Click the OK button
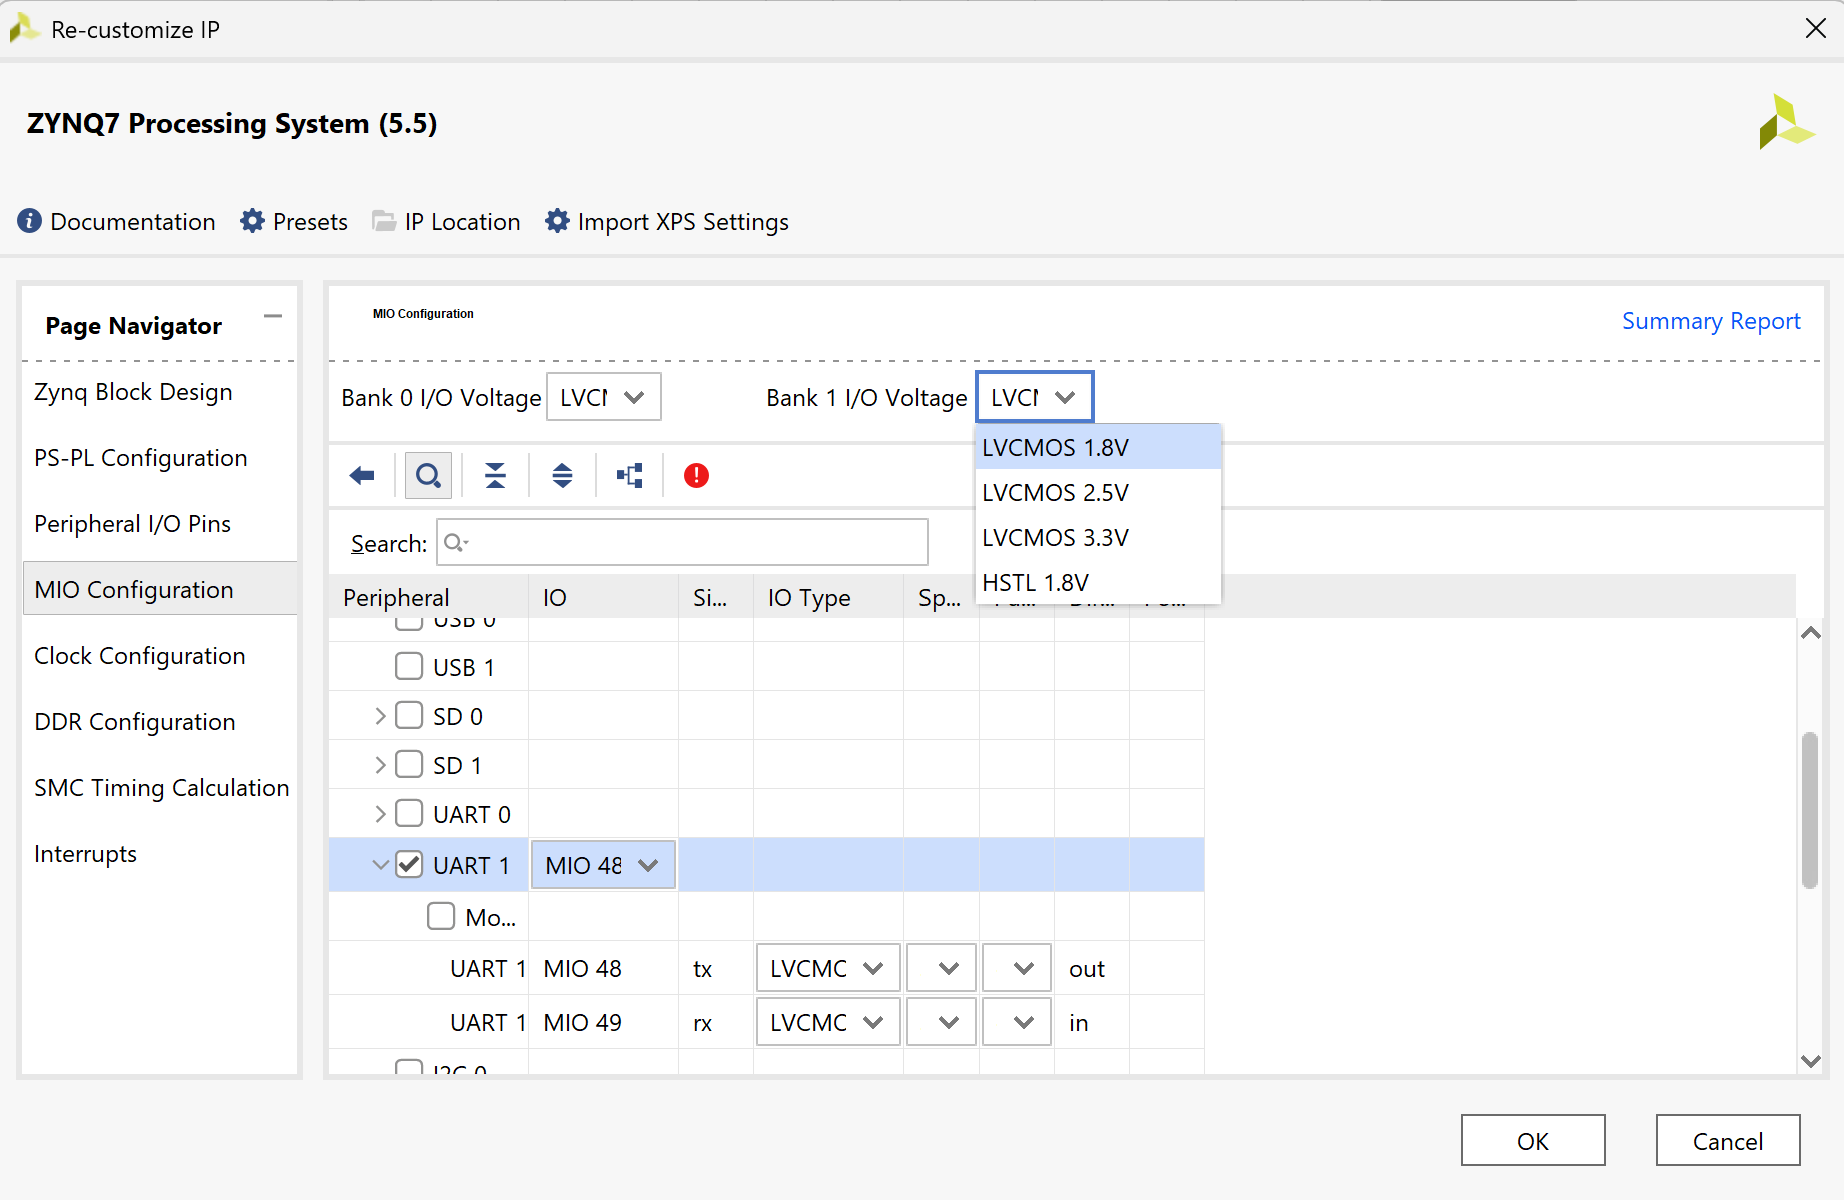The height and width of the screenshot is (1200, 1844). pyautogui.click(x=1533, y=1140)
